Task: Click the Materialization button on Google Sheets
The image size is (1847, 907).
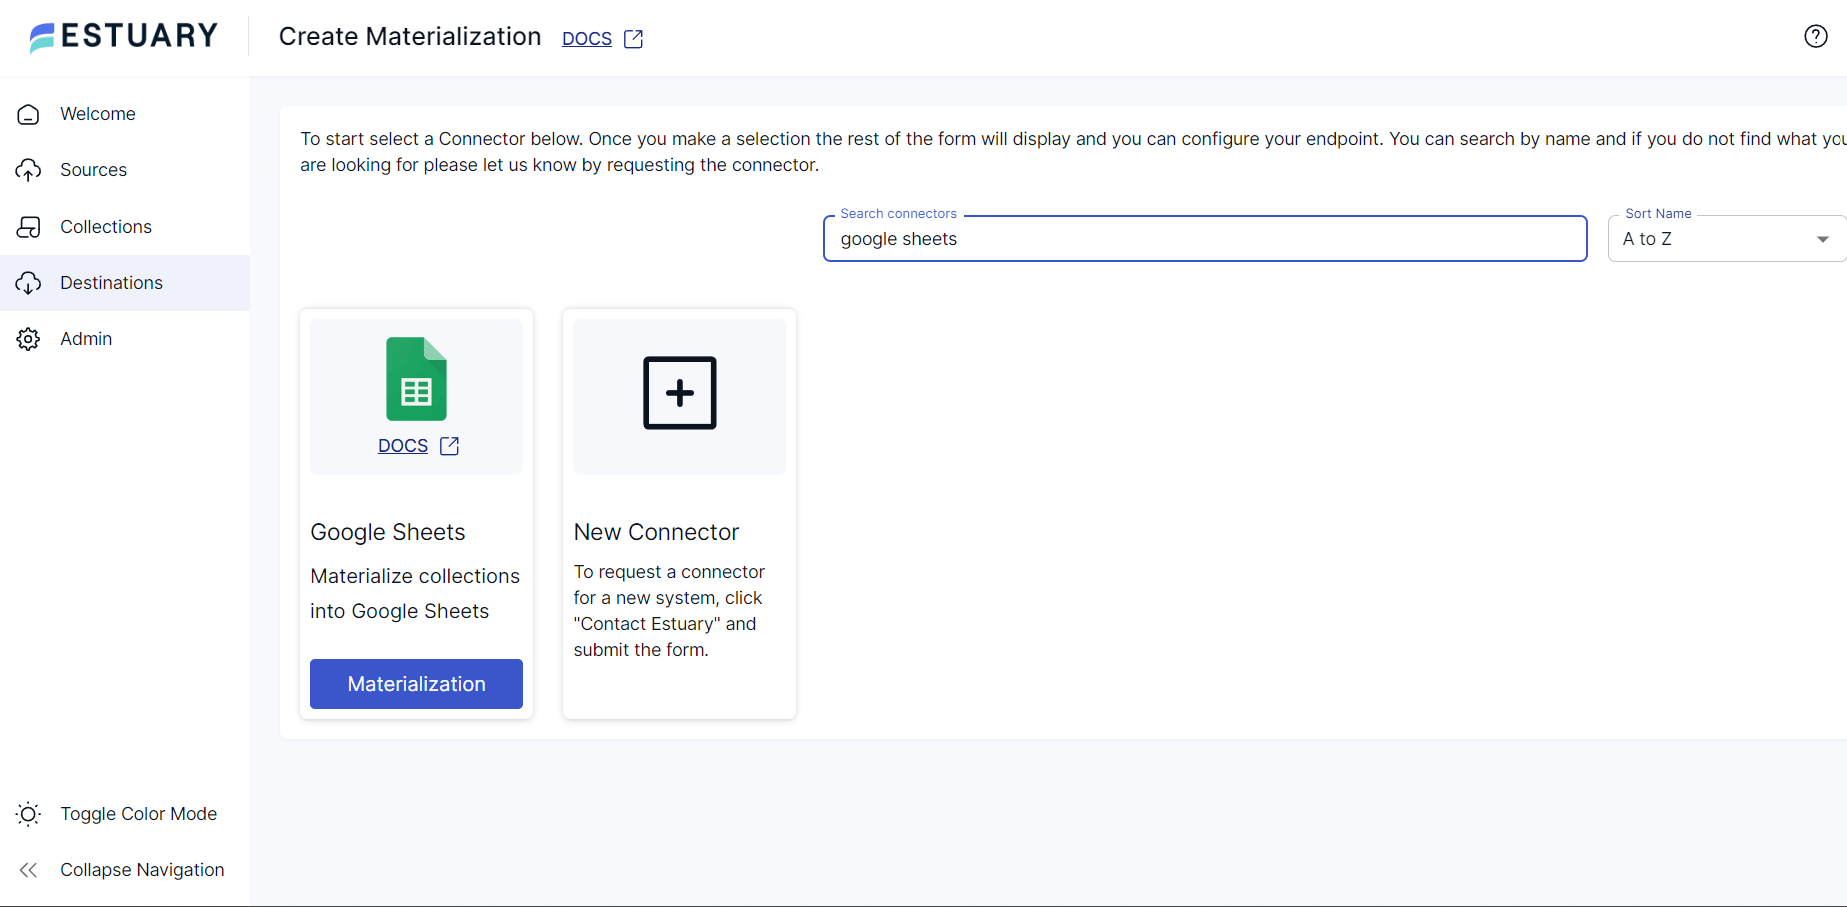Action: coord(416,683)
